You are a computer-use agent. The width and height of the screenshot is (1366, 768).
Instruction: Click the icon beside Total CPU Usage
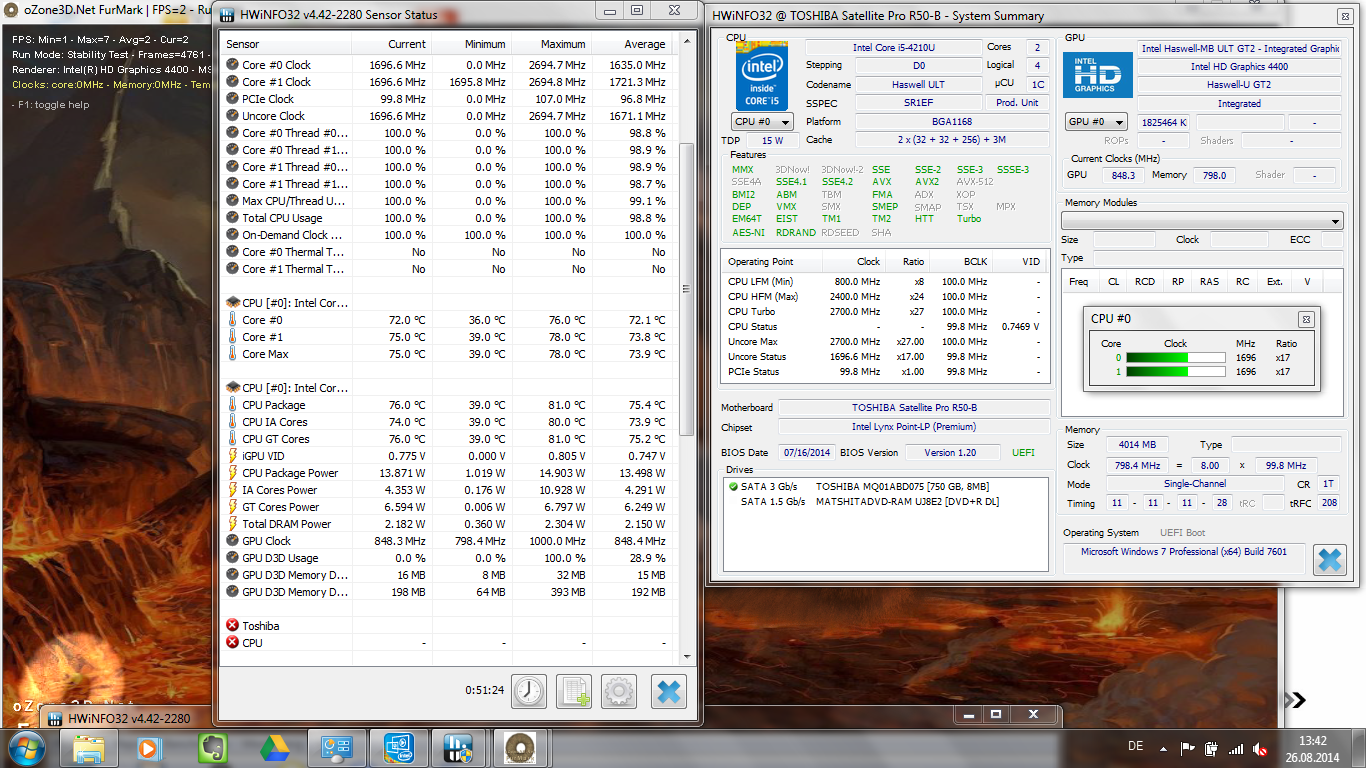pyautogui.click(x=233, y=218)
